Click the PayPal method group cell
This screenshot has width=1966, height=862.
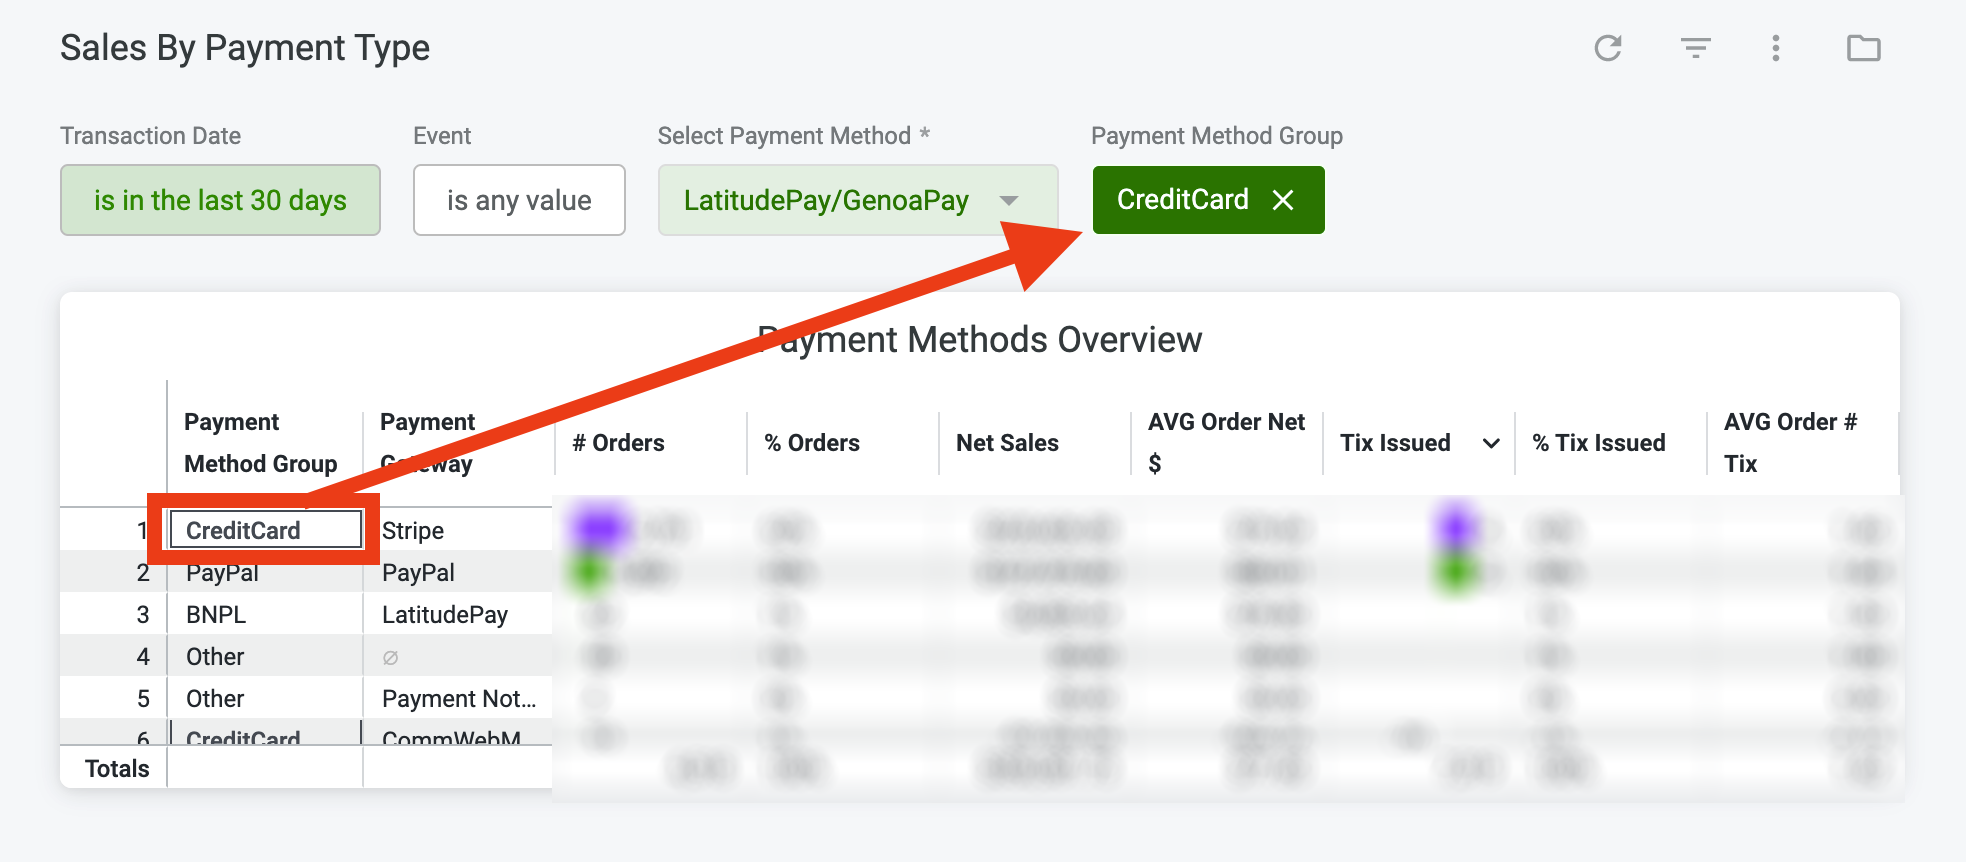coord(222,573)
